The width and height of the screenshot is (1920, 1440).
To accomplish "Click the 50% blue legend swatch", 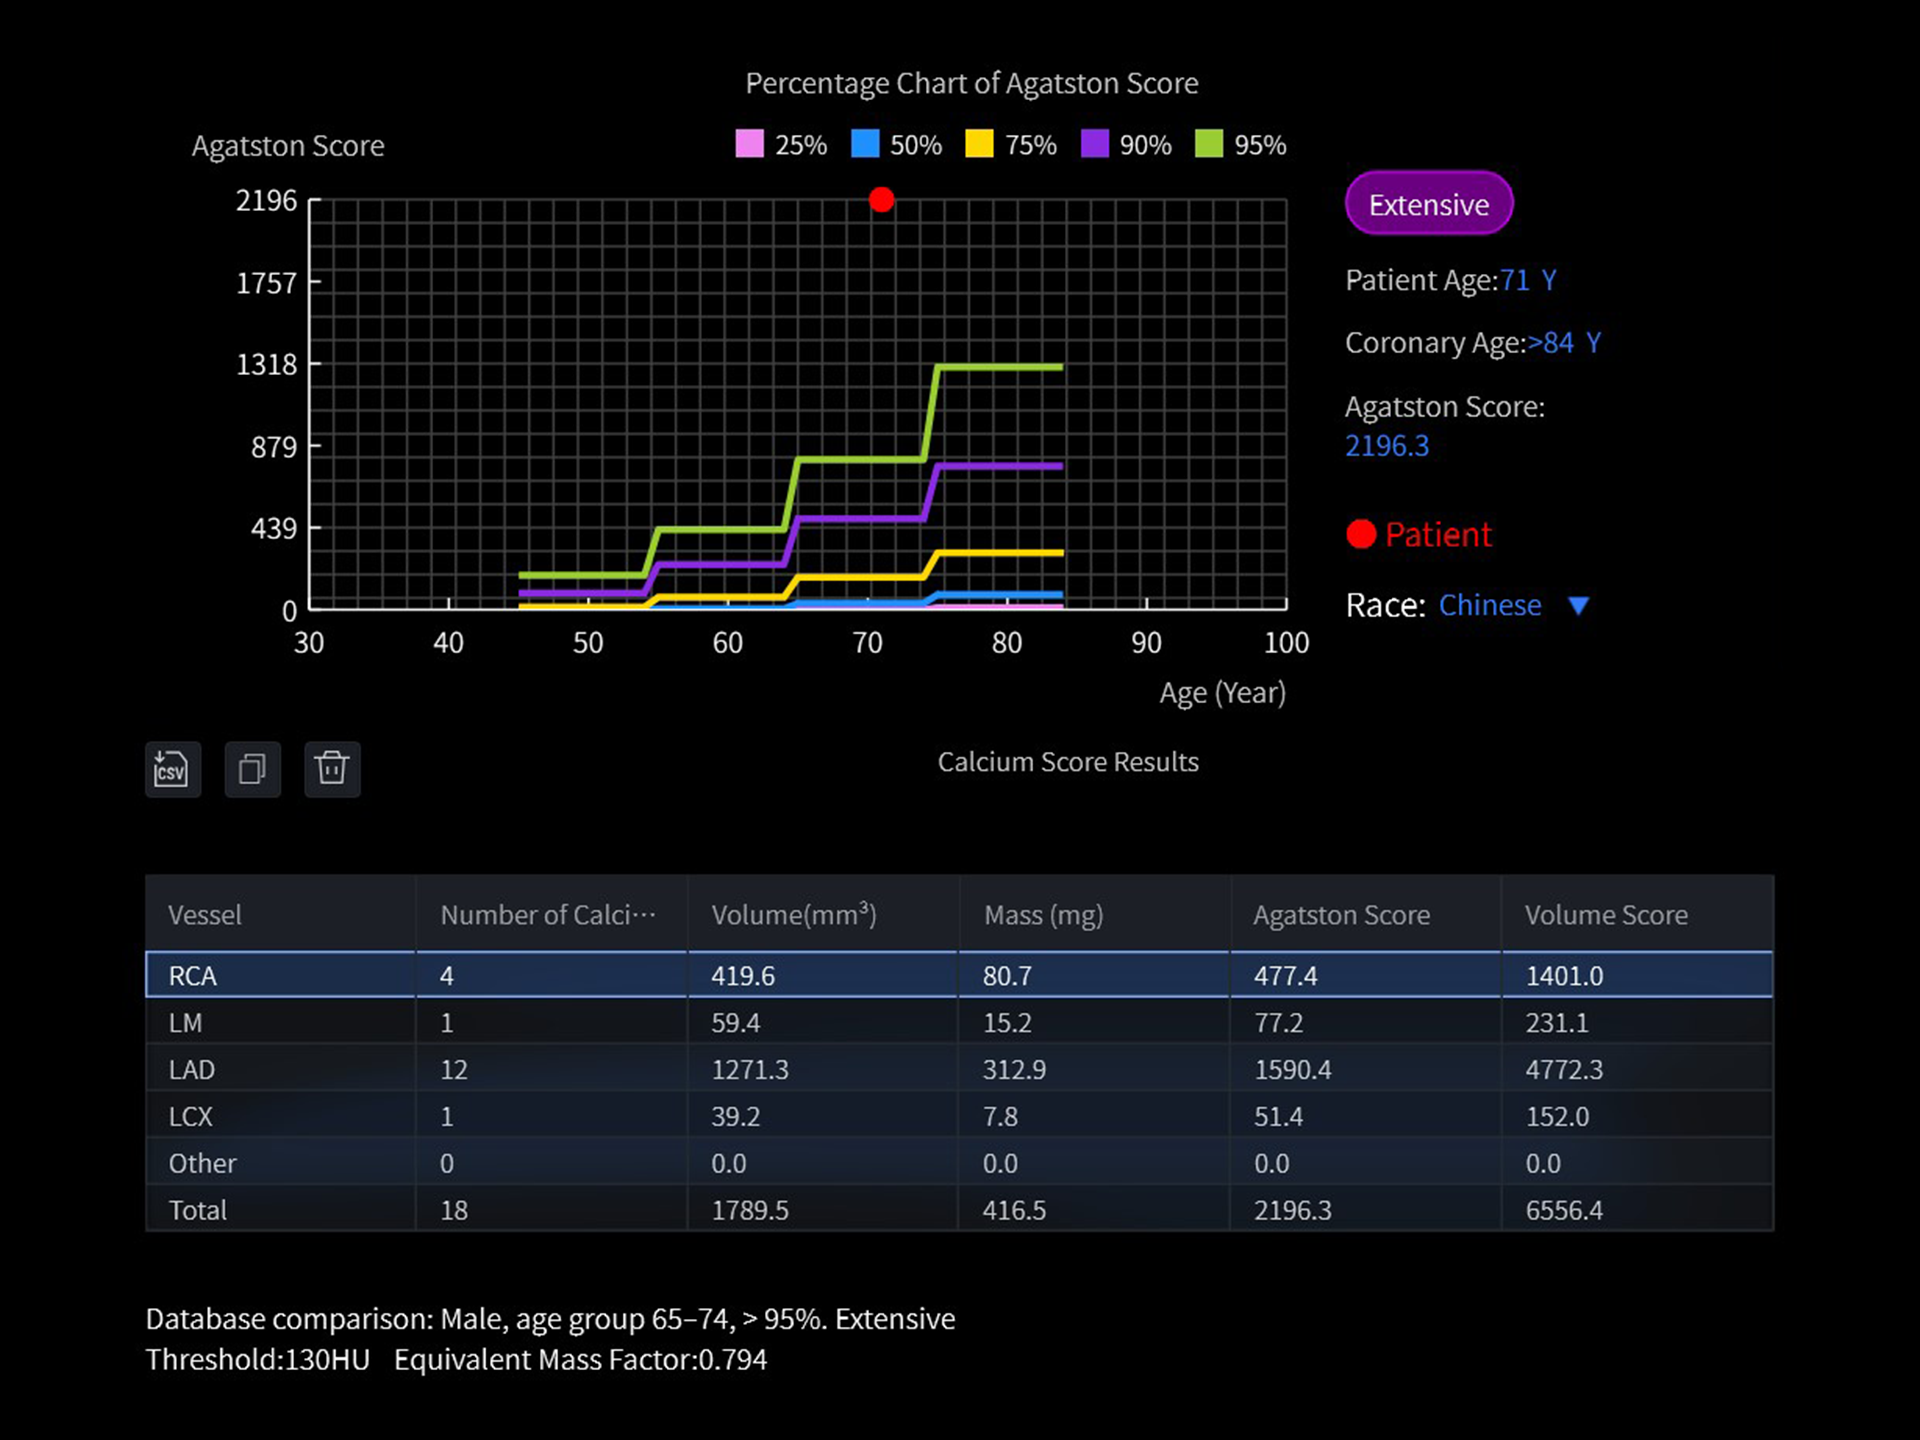I will (865, 144).
